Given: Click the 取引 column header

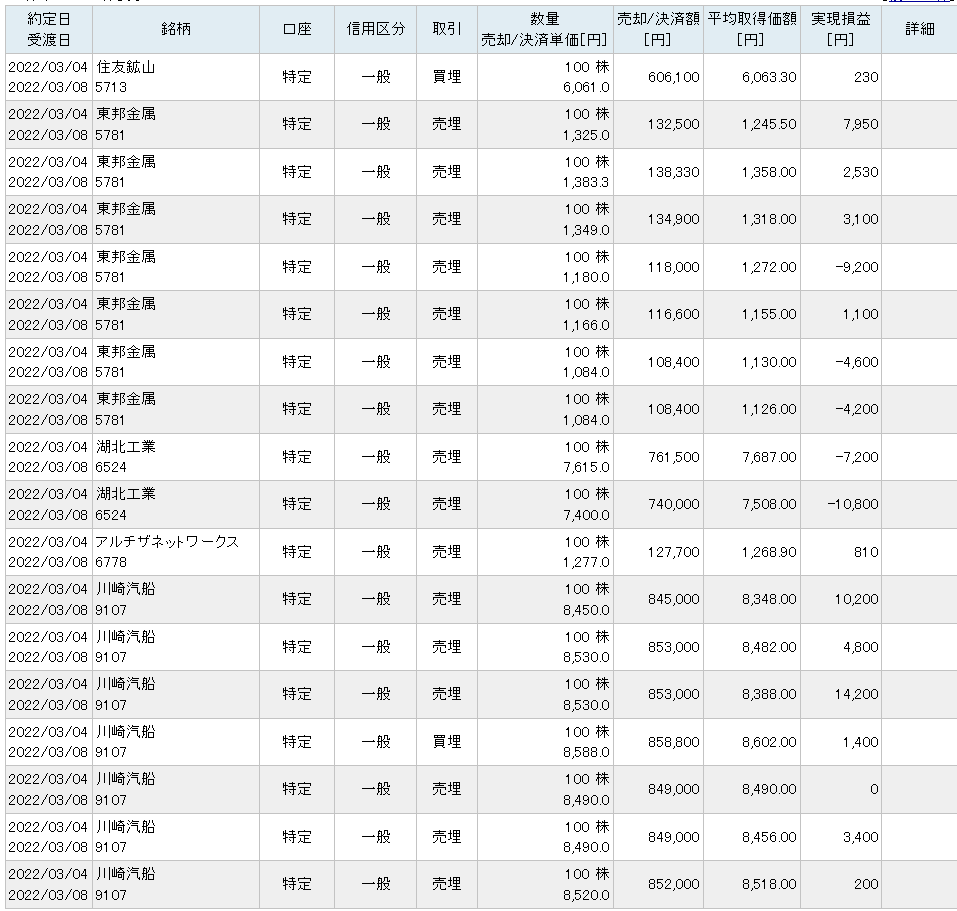Looking at the screenshot, I should tap(447, 29).
